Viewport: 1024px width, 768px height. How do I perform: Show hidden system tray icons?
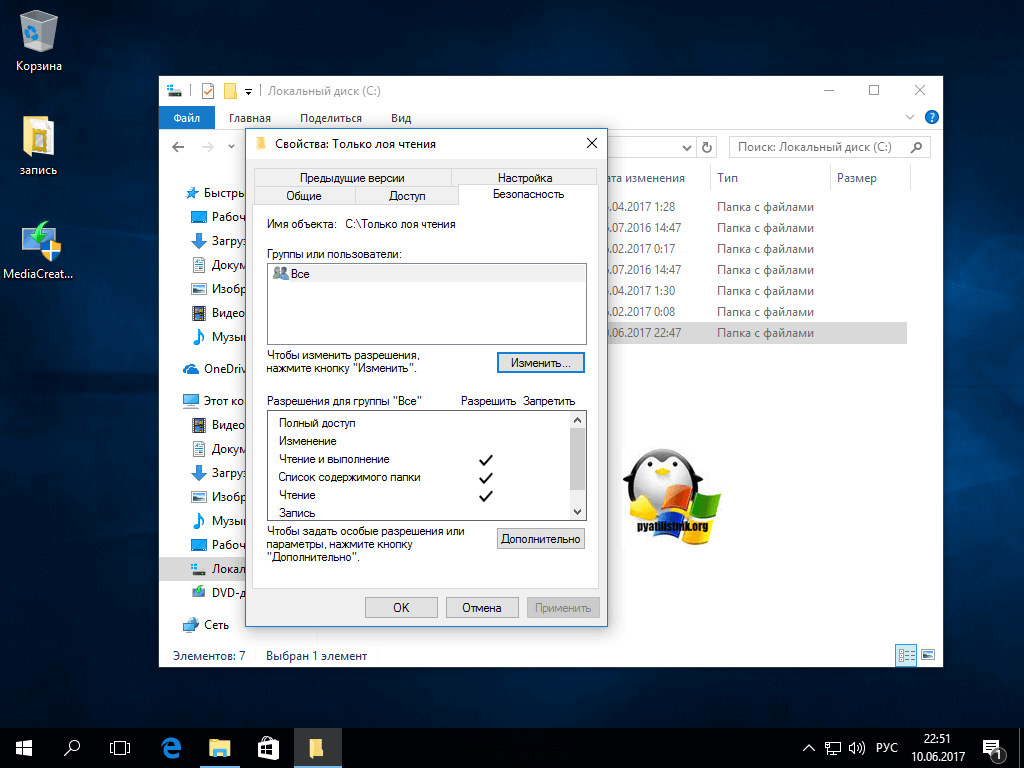tap(808, 748)
